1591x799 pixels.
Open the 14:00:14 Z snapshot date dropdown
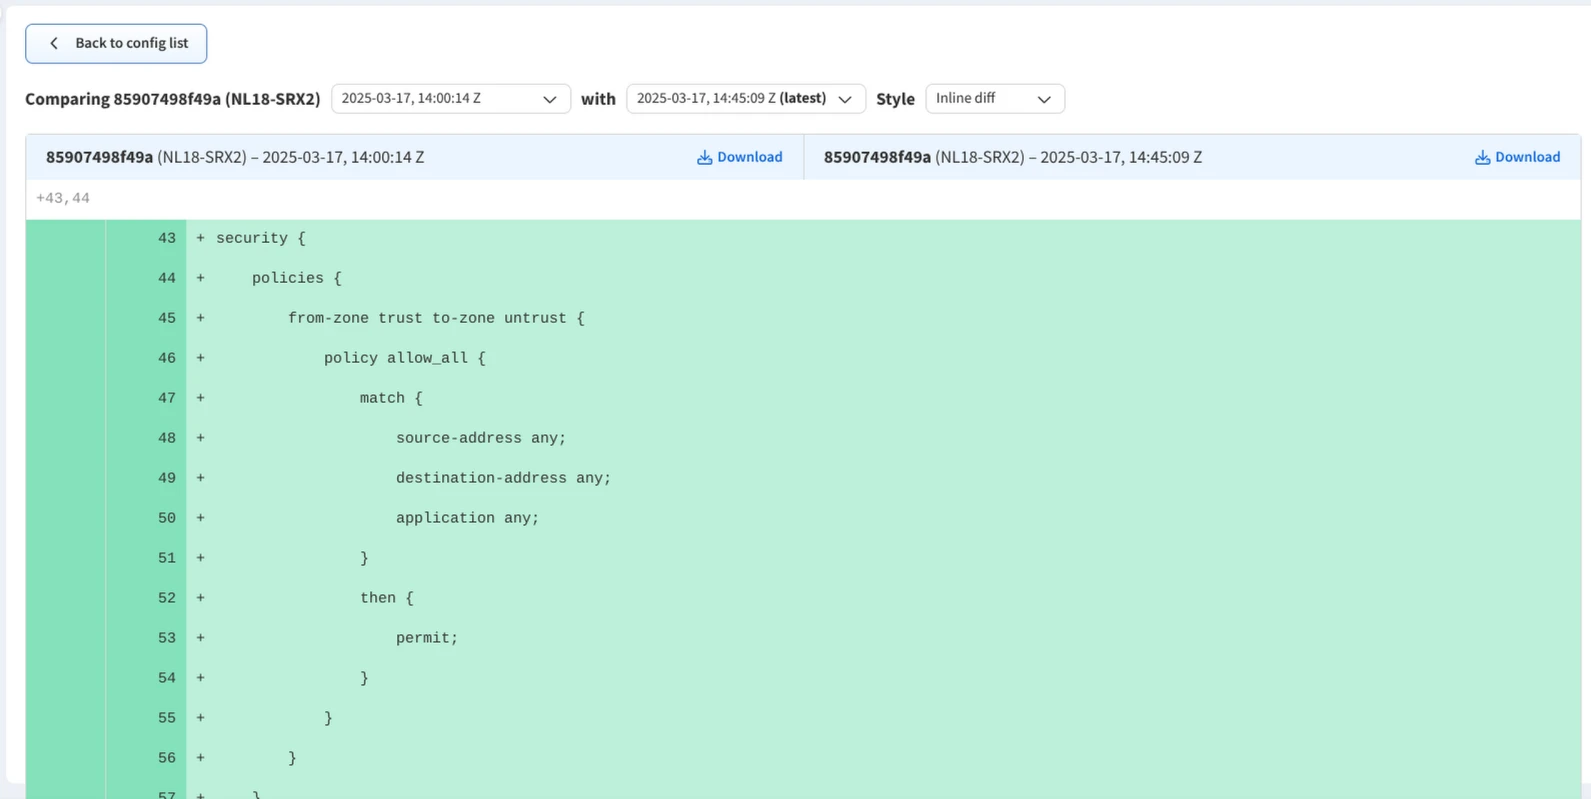(x=450, y=98)
